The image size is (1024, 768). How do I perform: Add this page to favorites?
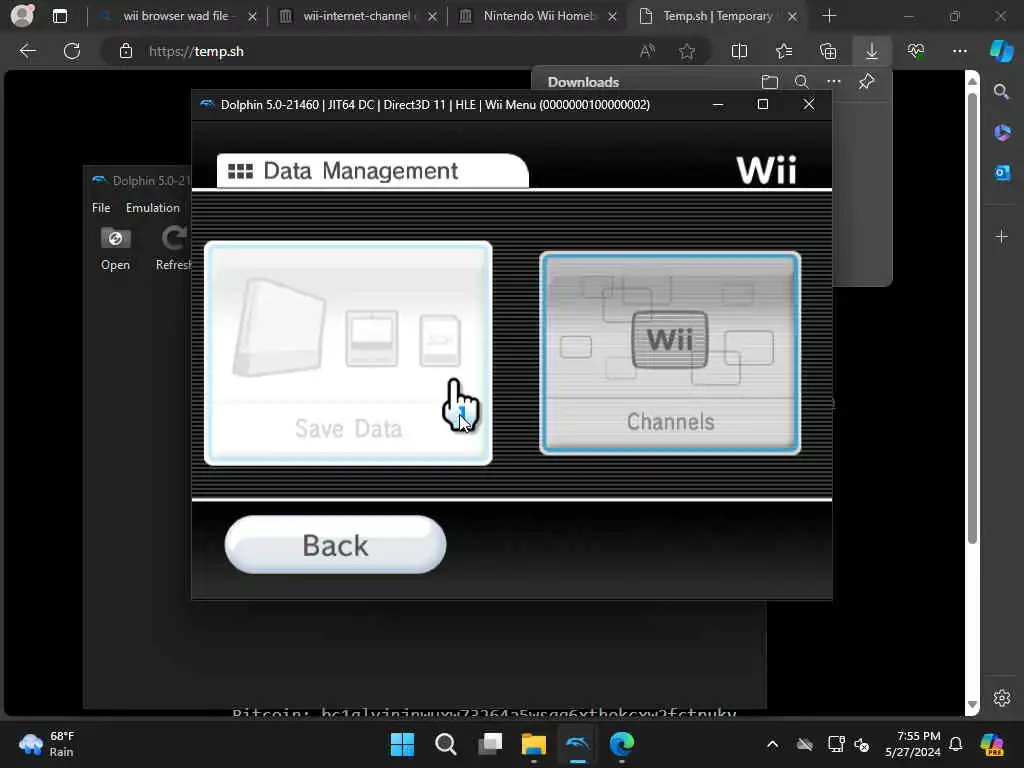(x=686, y=51)
